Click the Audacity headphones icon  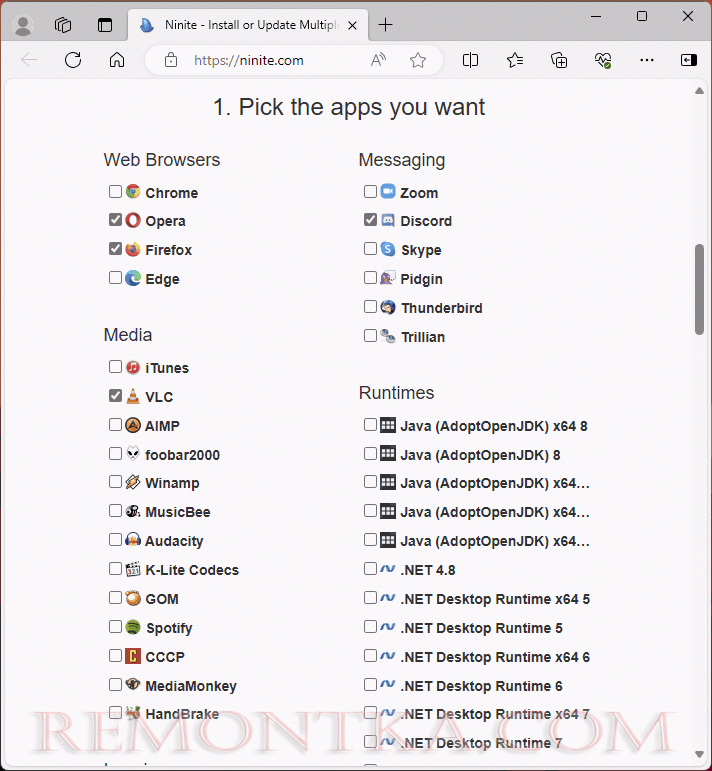click(133, 540)
